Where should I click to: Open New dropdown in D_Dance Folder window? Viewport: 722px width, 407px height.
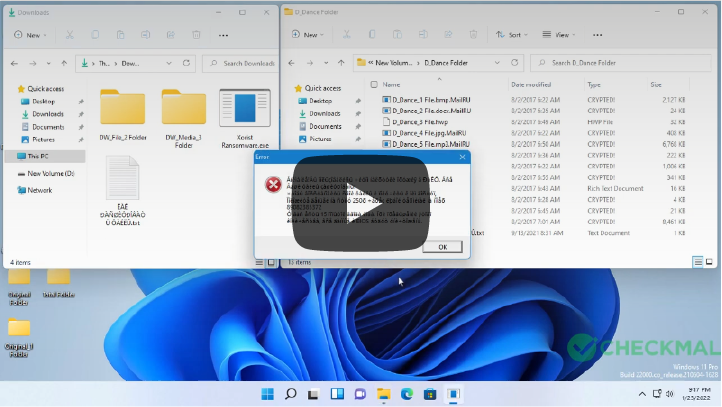[308, 35]
